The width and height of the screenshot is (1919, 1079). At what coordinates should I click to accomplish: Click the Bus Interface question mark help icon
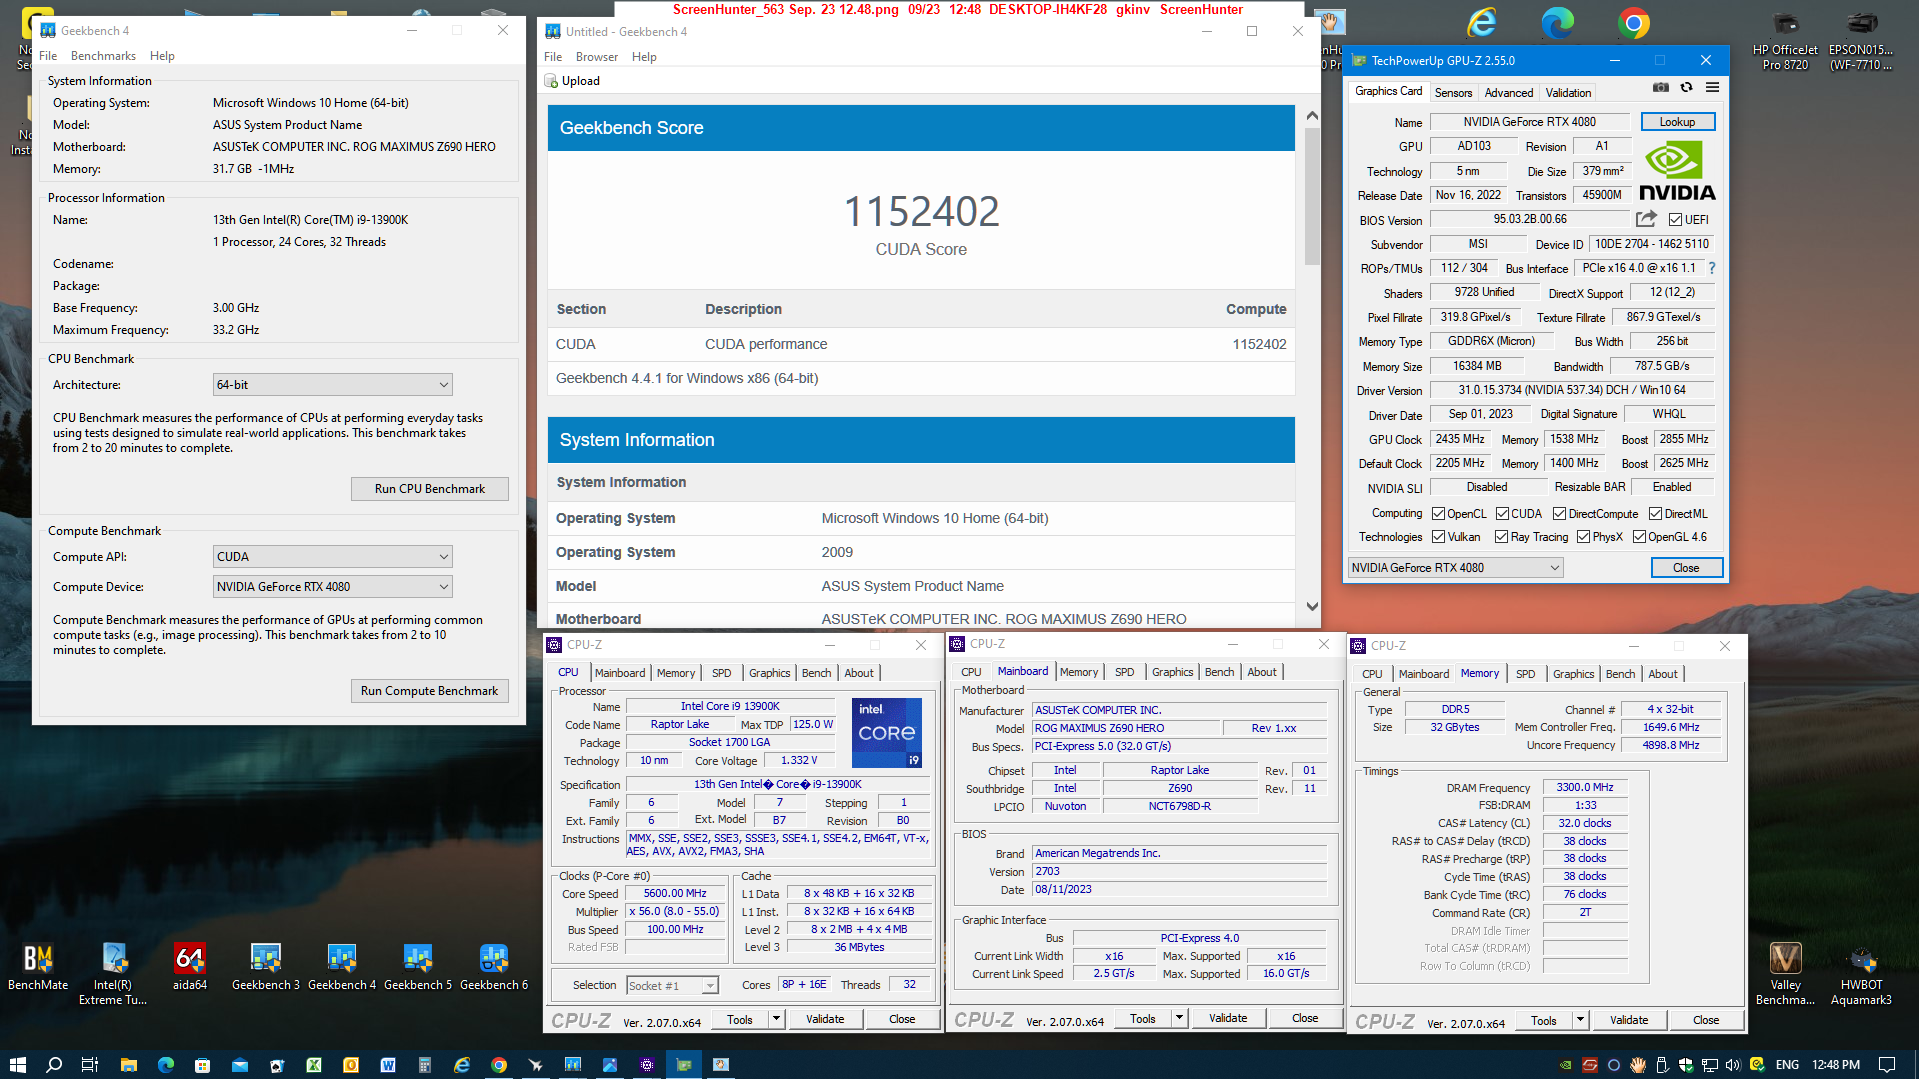click(1712, 268)
